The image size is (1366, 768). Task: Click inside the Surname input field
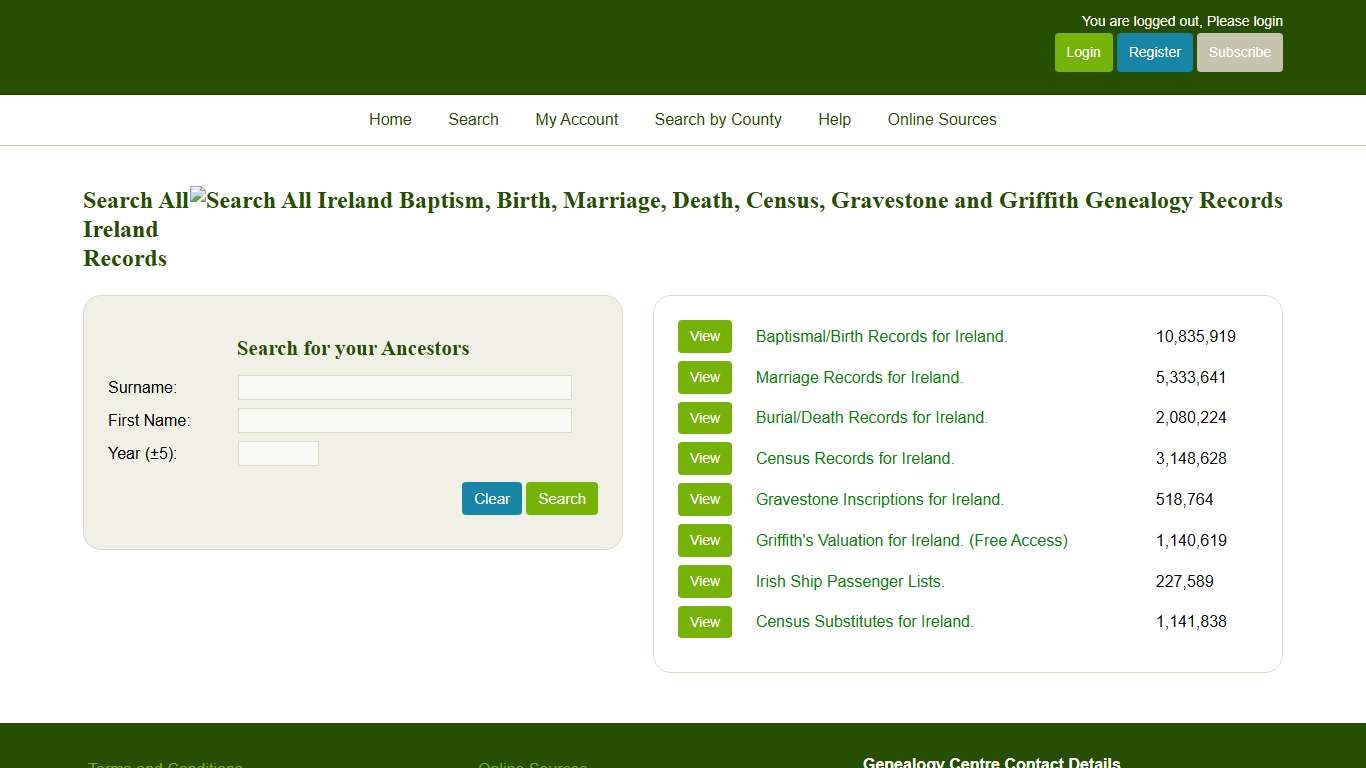[x=404, y=387]
